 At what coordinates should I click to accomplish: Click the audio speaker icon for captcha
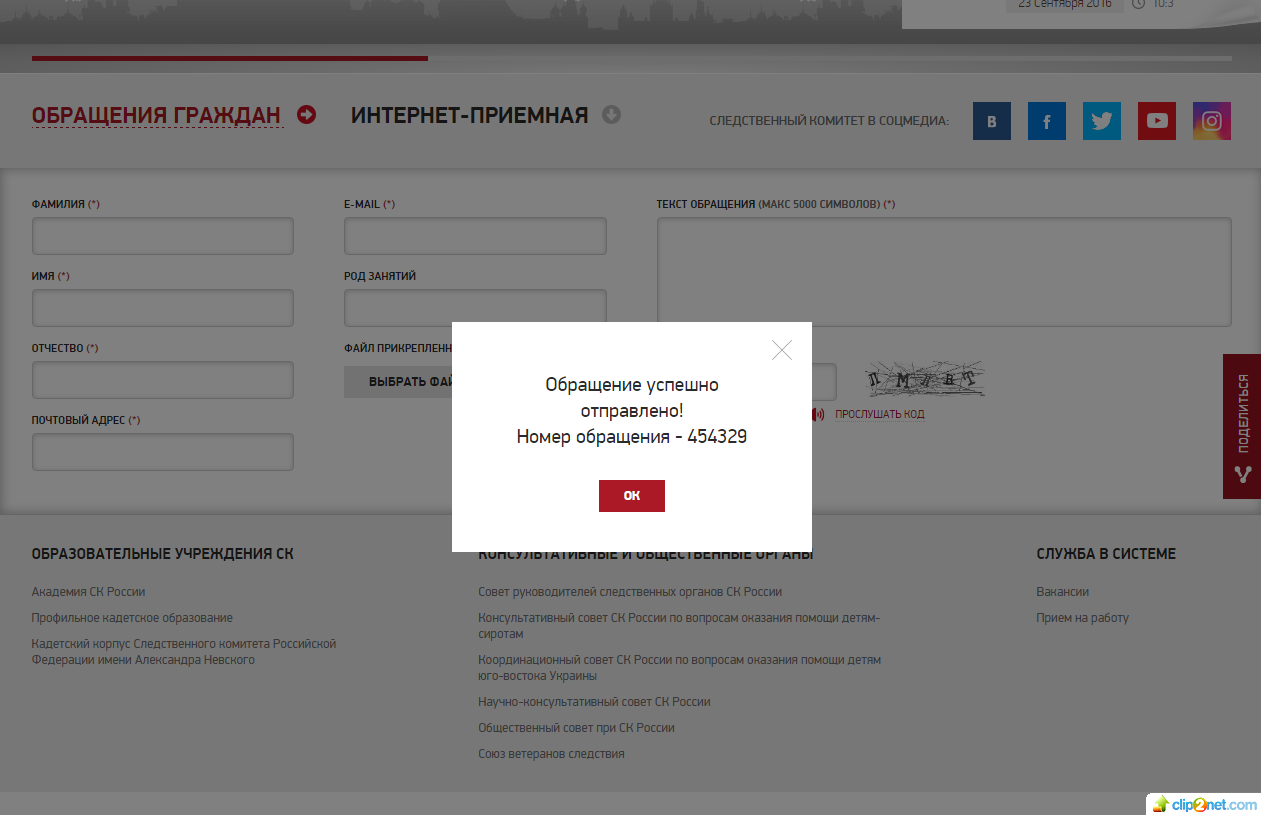[x=819, y=414]
